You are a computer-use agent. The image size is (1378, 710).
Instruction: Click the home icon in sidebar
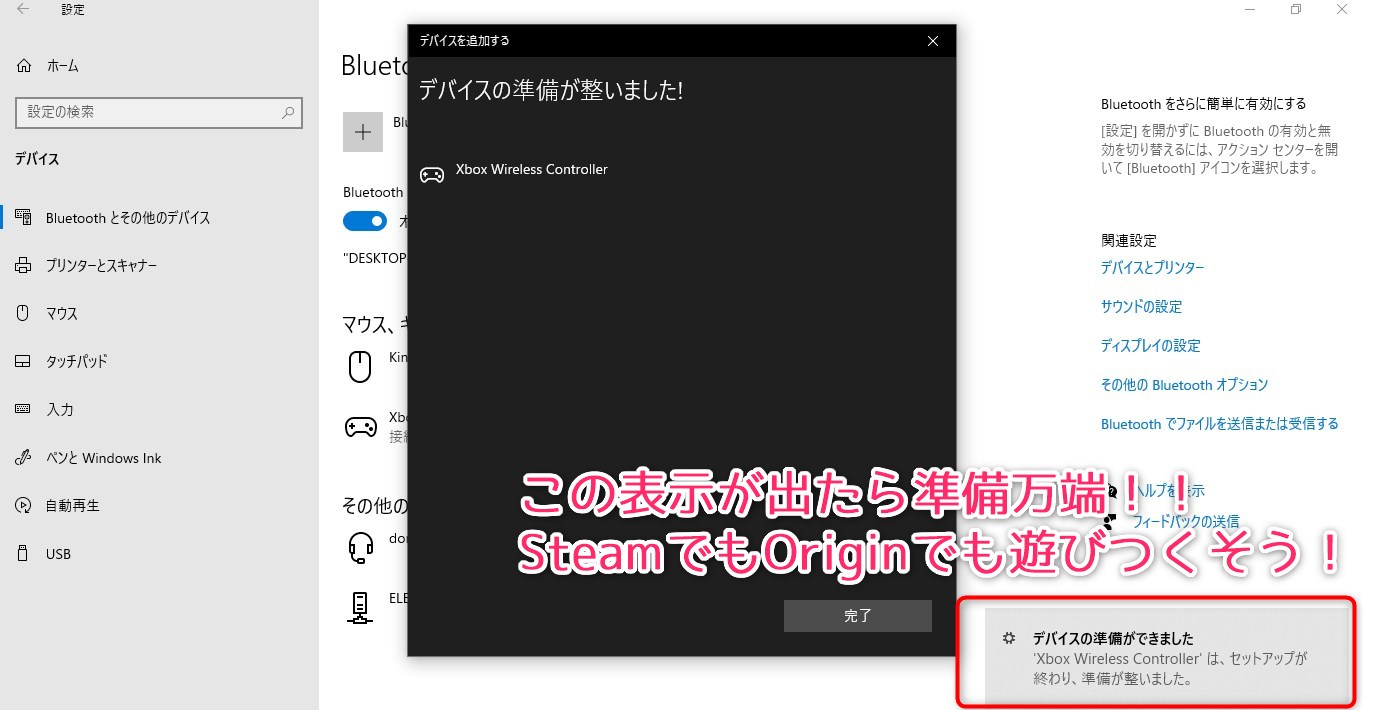pyautogui.click(x=23, y=66)
